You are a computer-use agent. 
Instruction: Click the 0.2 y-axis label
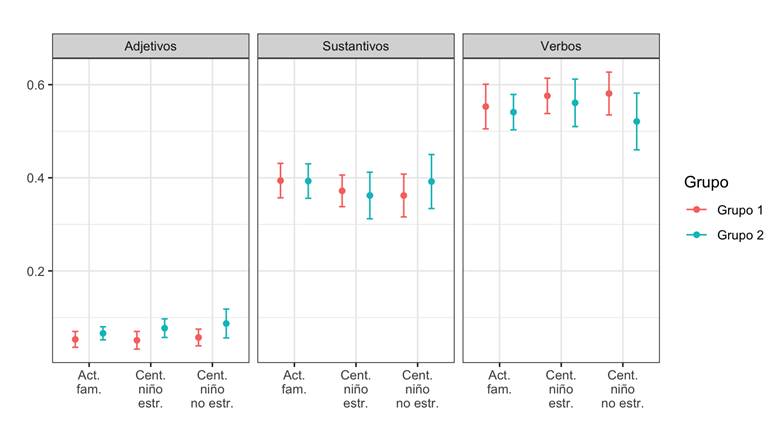point(37,271)
